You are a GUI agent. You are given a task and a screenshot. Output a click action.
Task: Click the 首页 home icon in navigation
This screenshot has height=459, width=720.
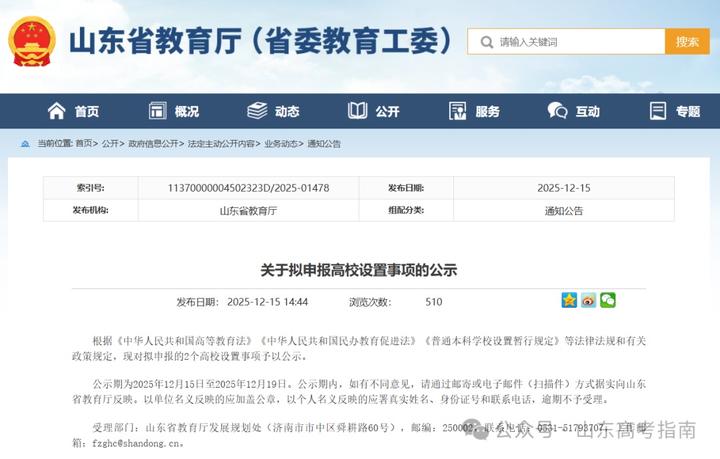click(x=57, y=111)
